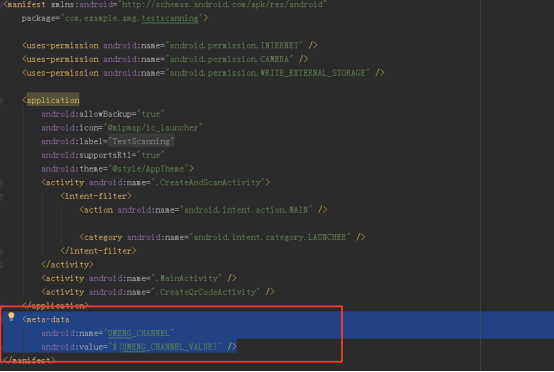Viewport: 554px width, 372px height.
Task: Click the android:allowBackup attribute
Action: point(87,114)
